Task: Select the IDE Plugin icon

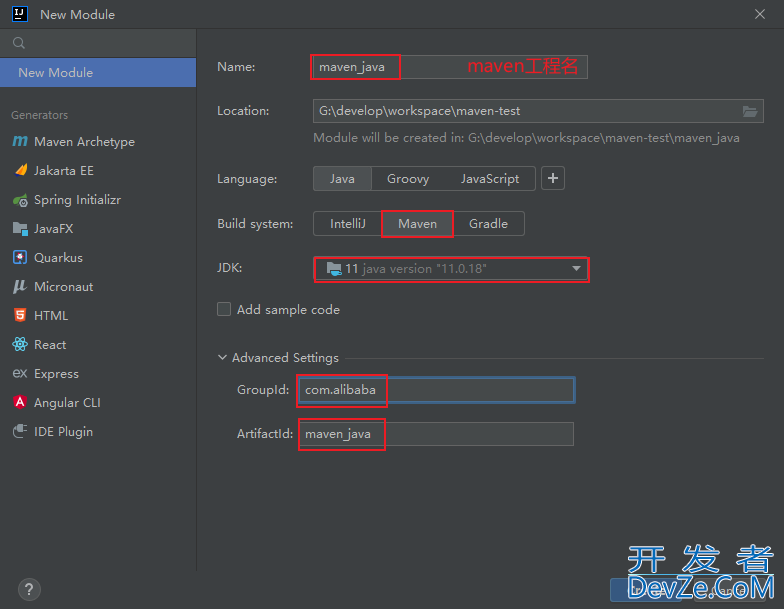Action: (20, 432)
